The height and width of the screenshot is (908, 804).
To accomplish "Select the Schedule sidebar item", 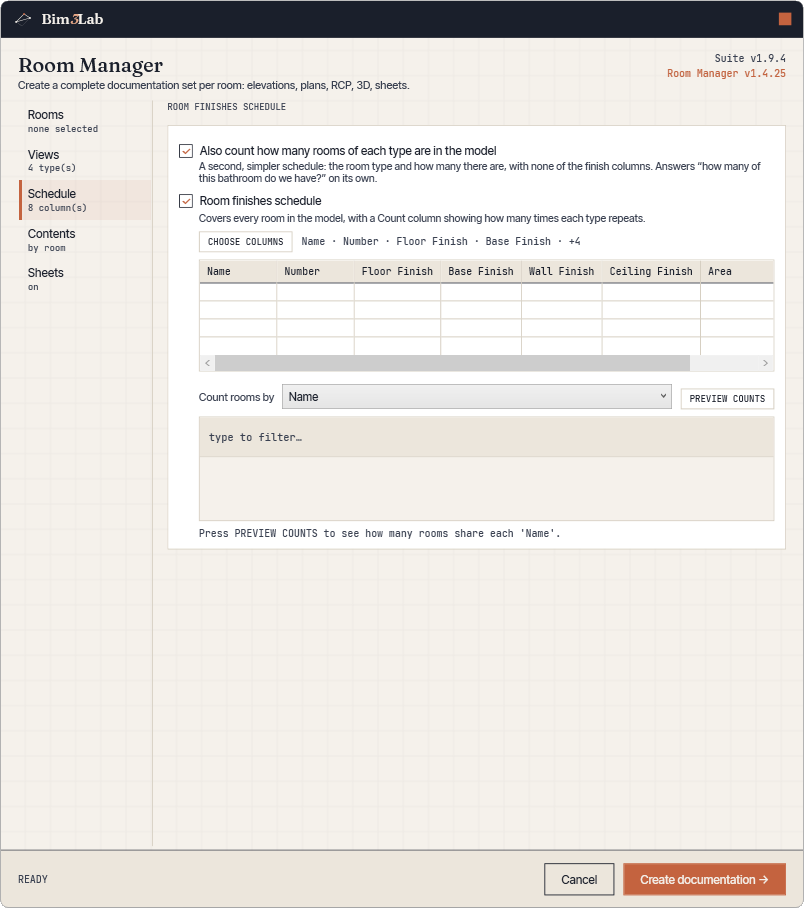I will [x=85, y=200].
